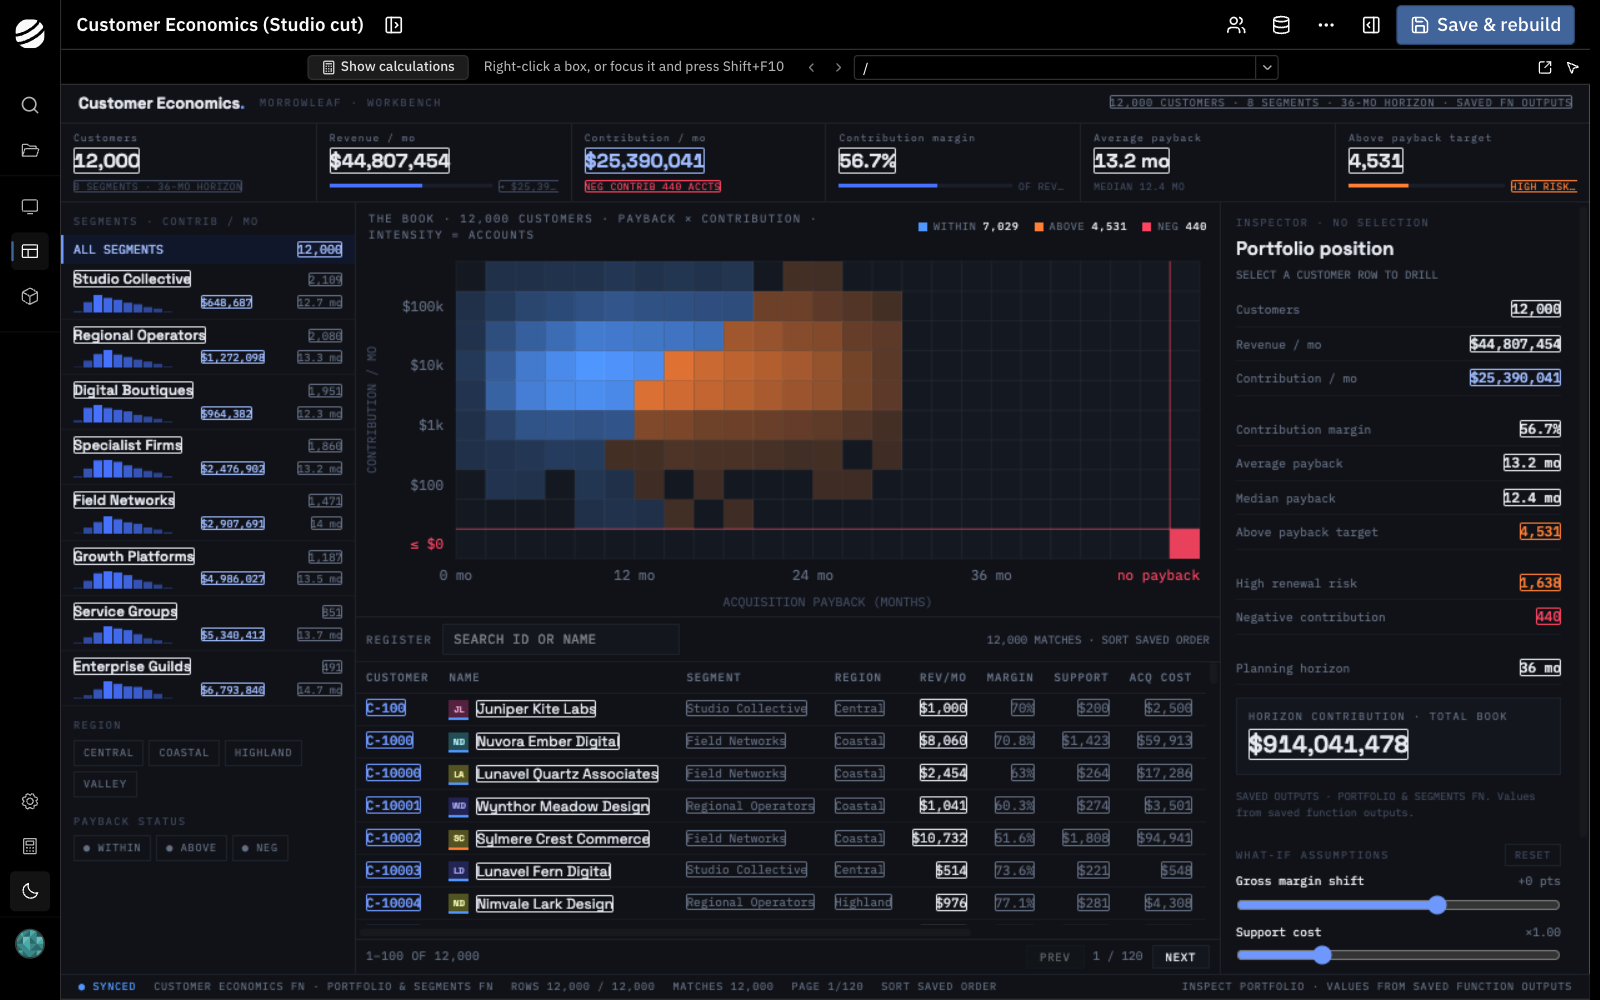Toggle dark mode moon icon
Image resolution: width=1600 pixels, height=1000 pixels.
pos(30,891)
